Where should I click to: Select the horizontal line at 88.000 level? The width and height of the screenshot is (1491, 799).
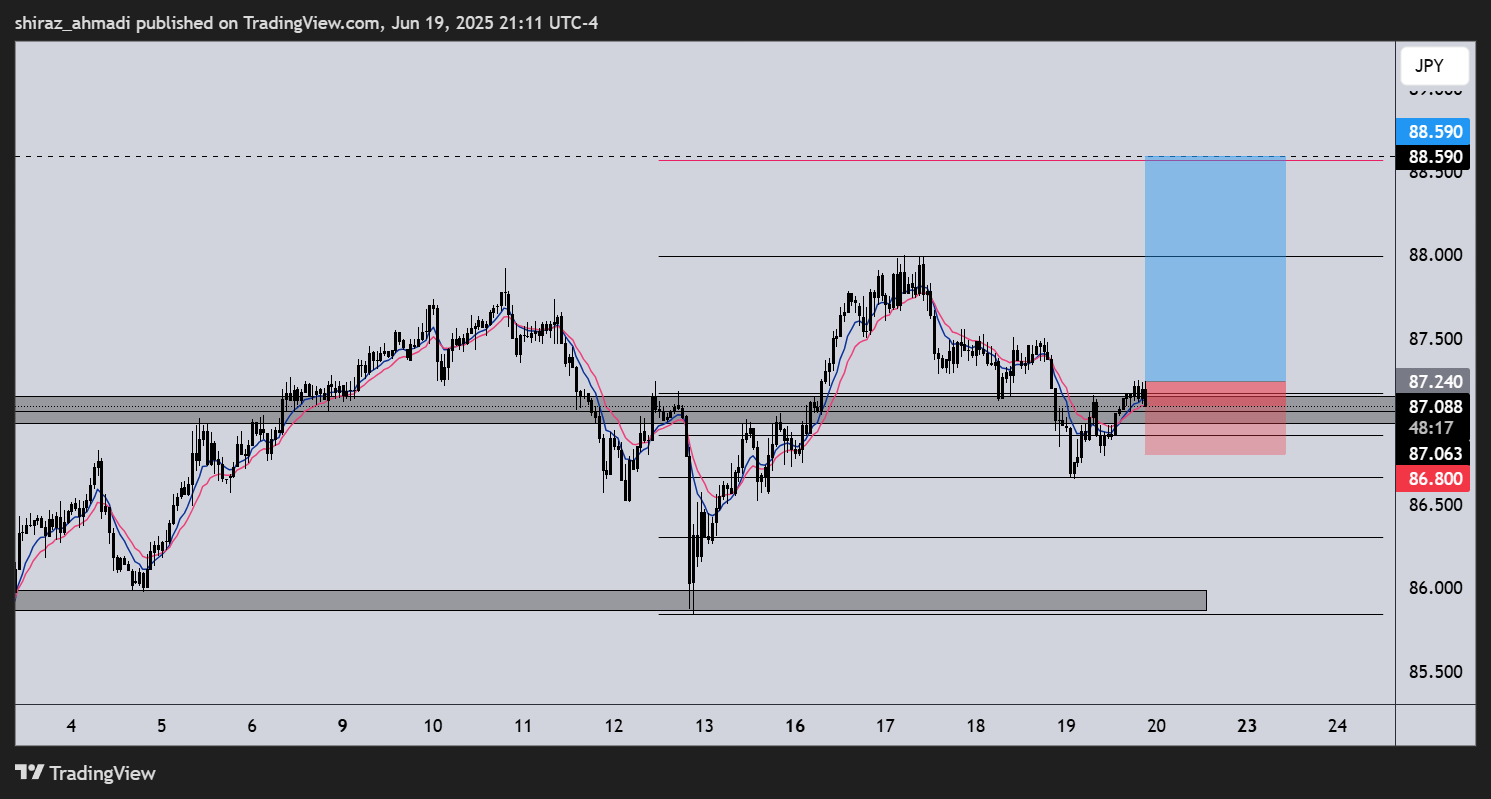point(1020,256)
